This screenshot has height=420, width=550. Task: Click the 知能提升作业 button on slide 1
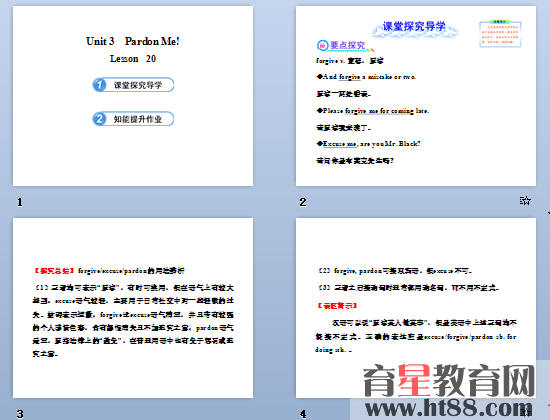coord(133,119)
